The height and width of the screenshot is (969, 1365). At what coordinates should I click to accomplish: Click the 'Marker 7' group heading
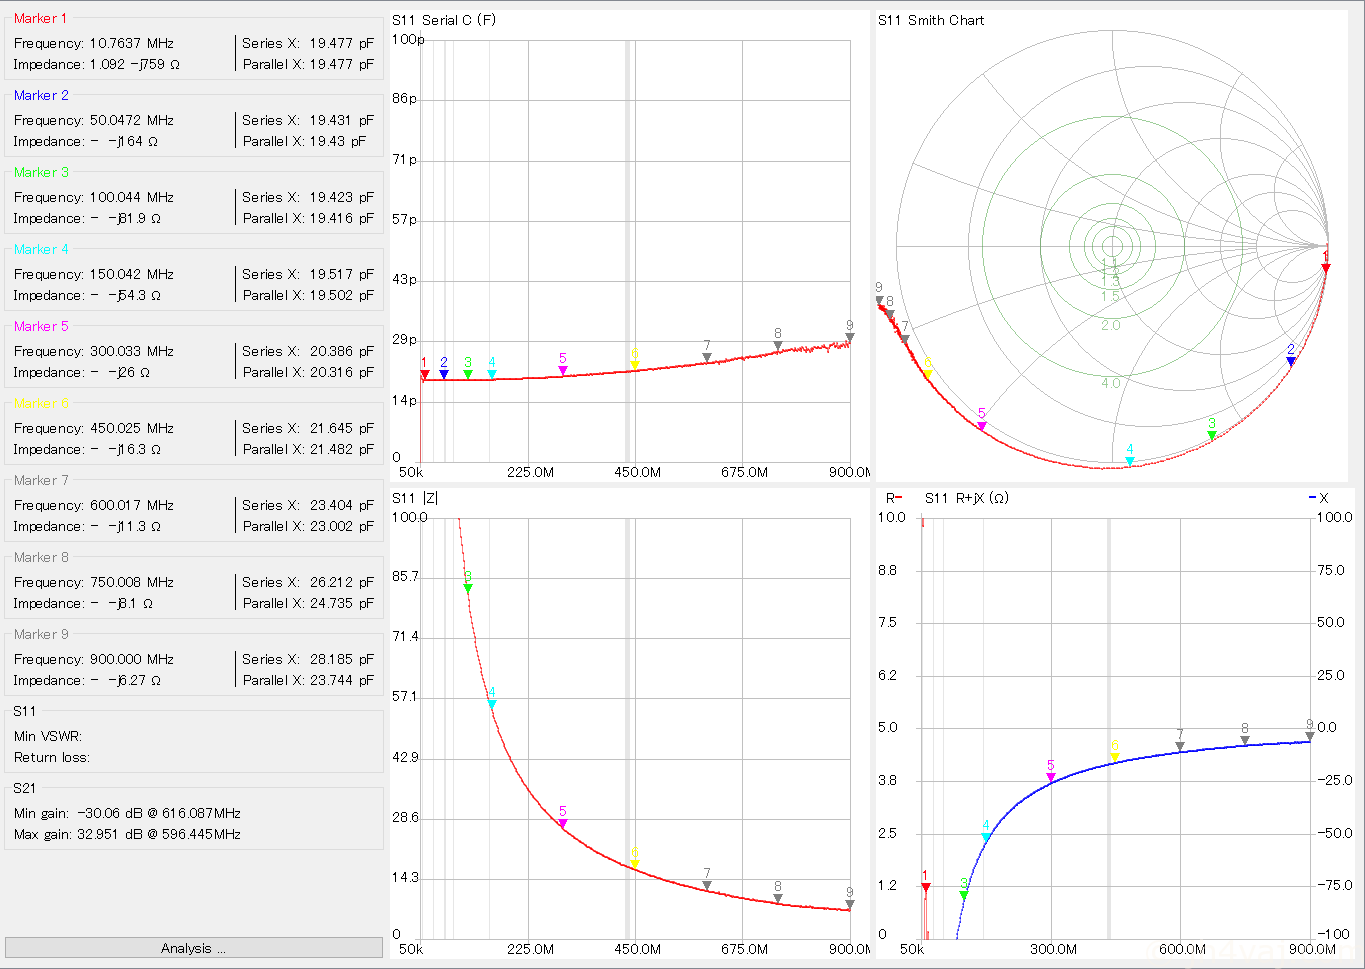coord(41,480)
